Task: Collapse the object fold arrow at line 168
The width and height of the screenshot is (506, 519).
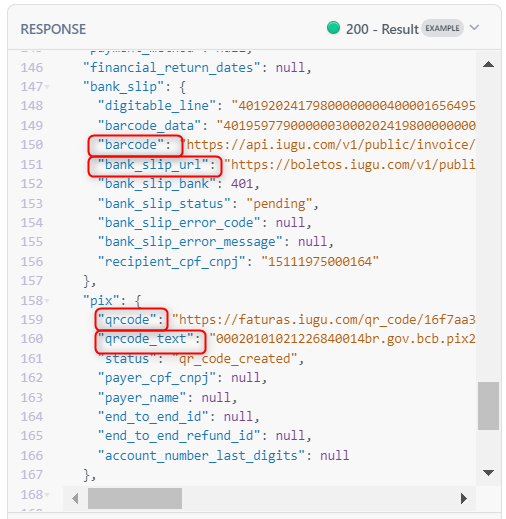Action: (x=47, y=495)
